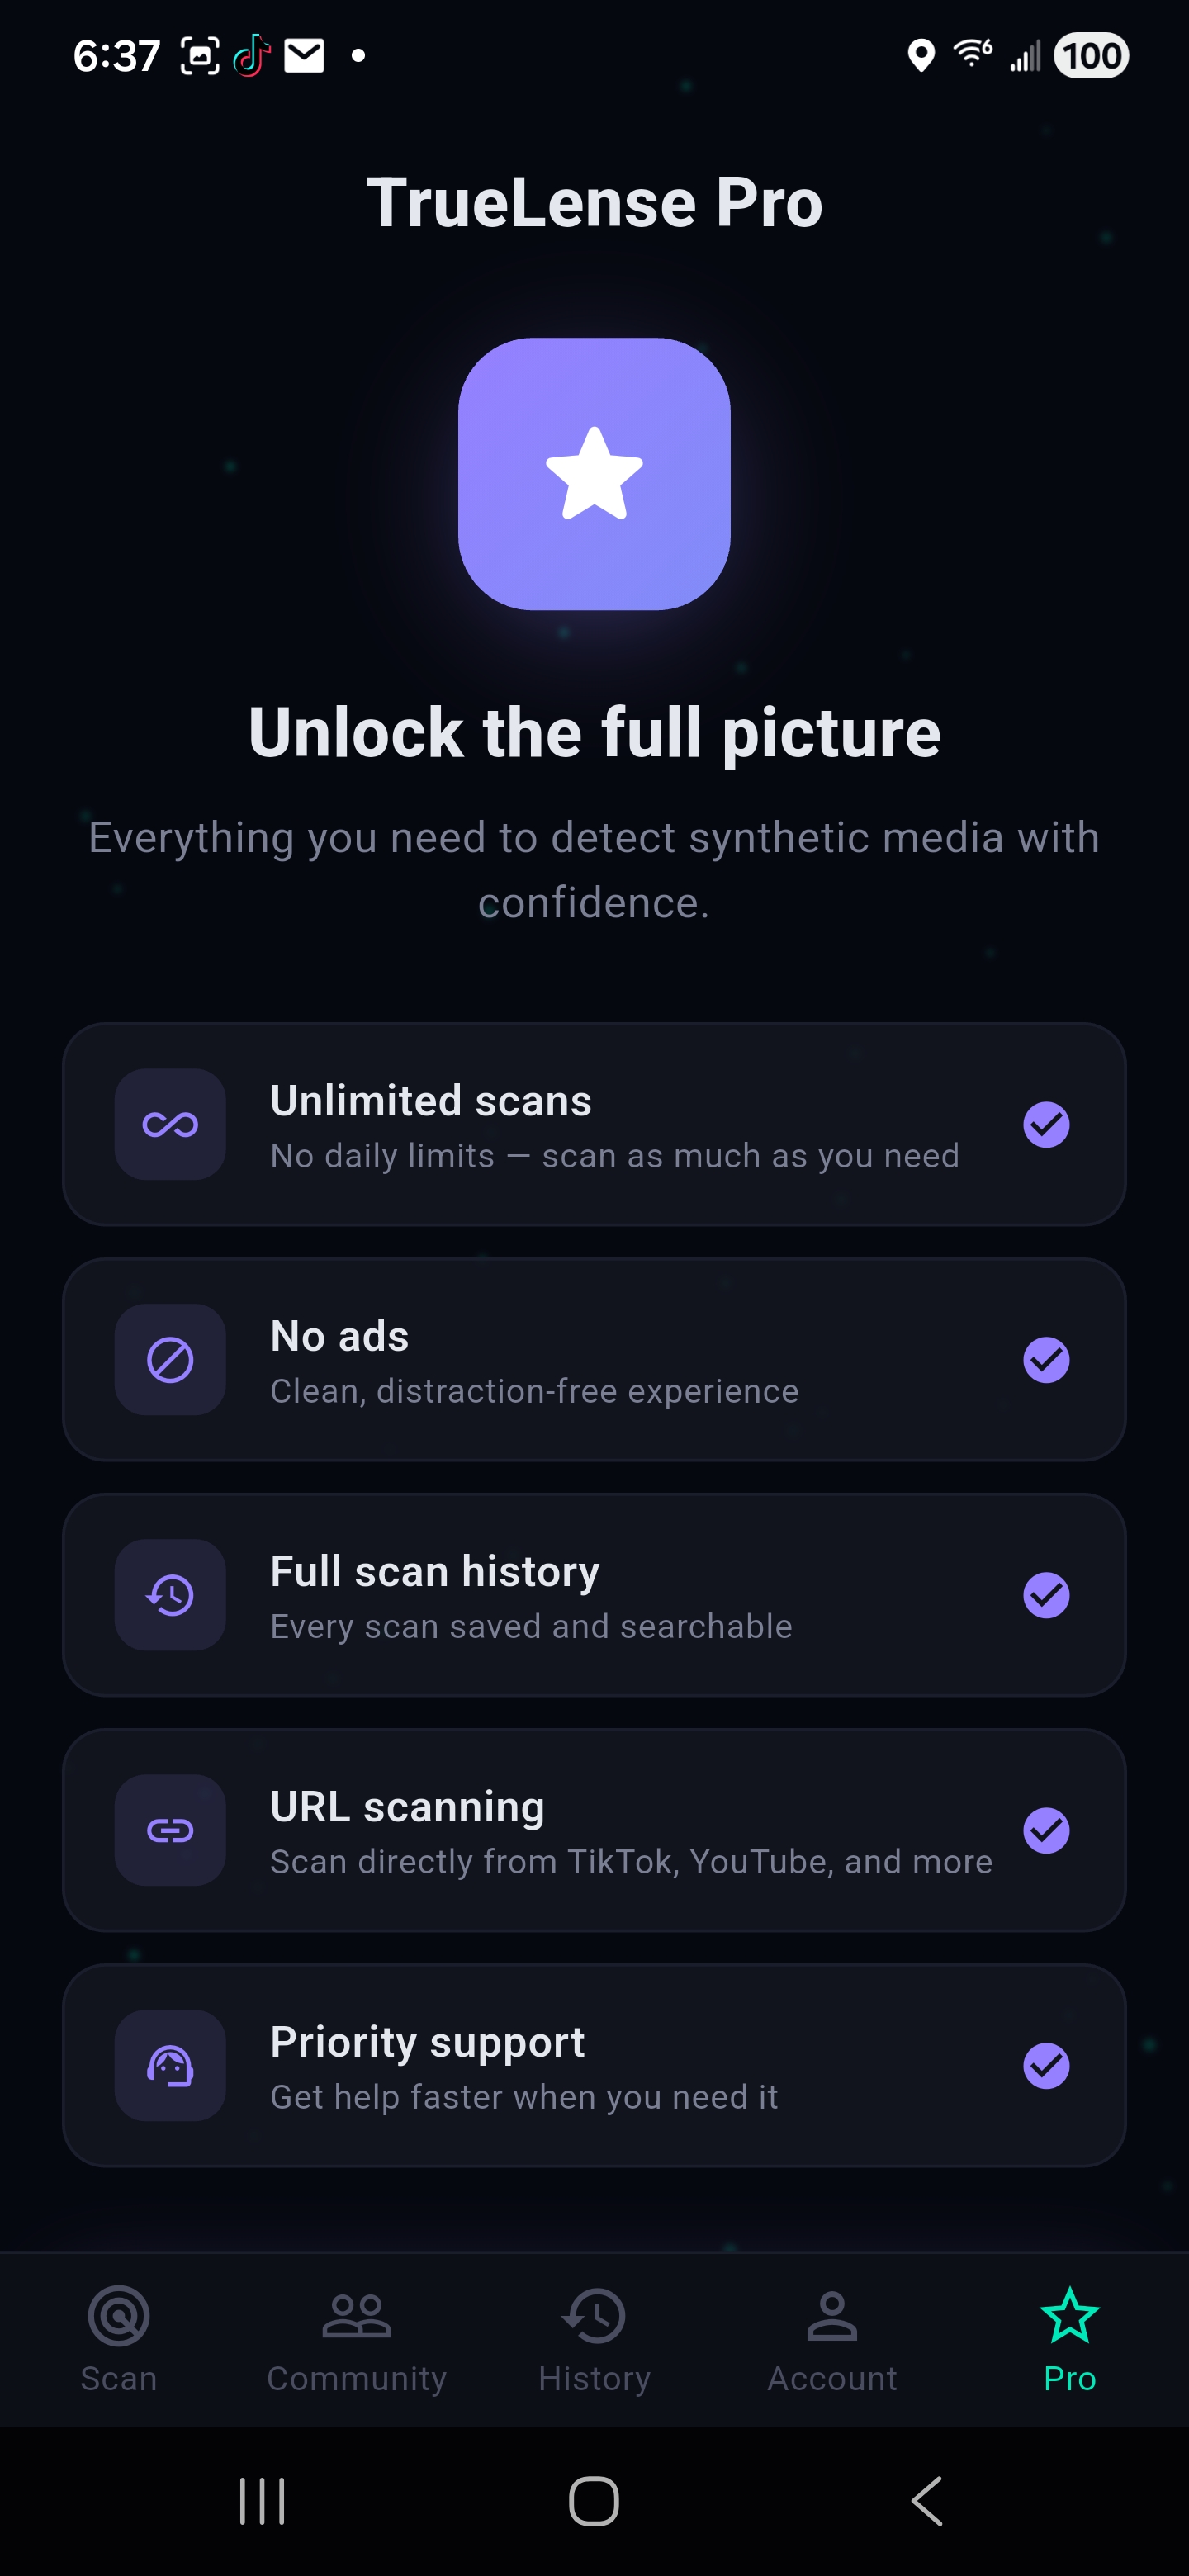Switch to the Scan tab
This screenshot has width=1189, height=2576.
pos(119,2338)
